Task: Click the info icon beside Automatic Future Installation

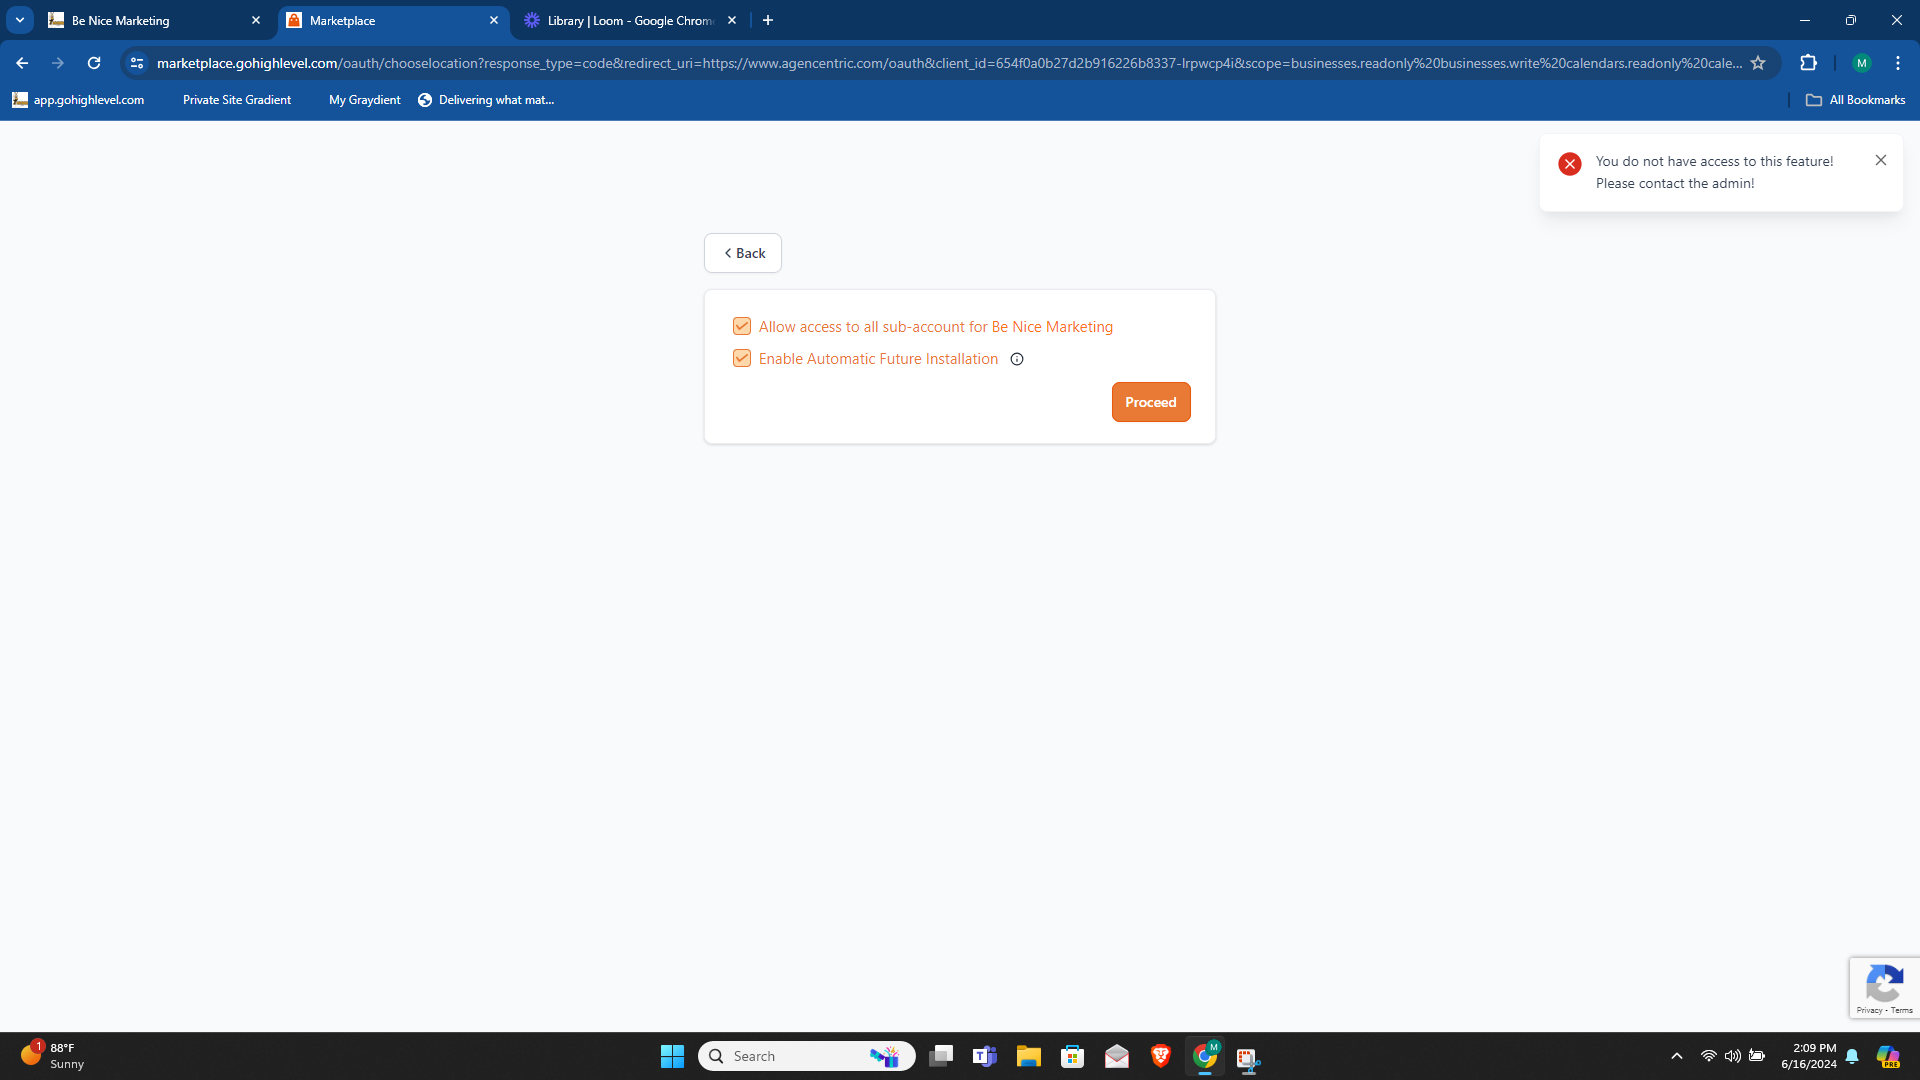Action: 1017,358
